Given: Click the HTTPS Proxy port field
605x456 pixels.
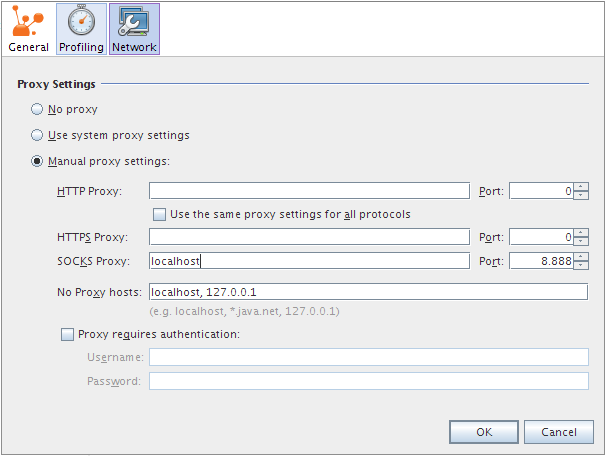Looking at the screenshot, I should pos(541,237).
